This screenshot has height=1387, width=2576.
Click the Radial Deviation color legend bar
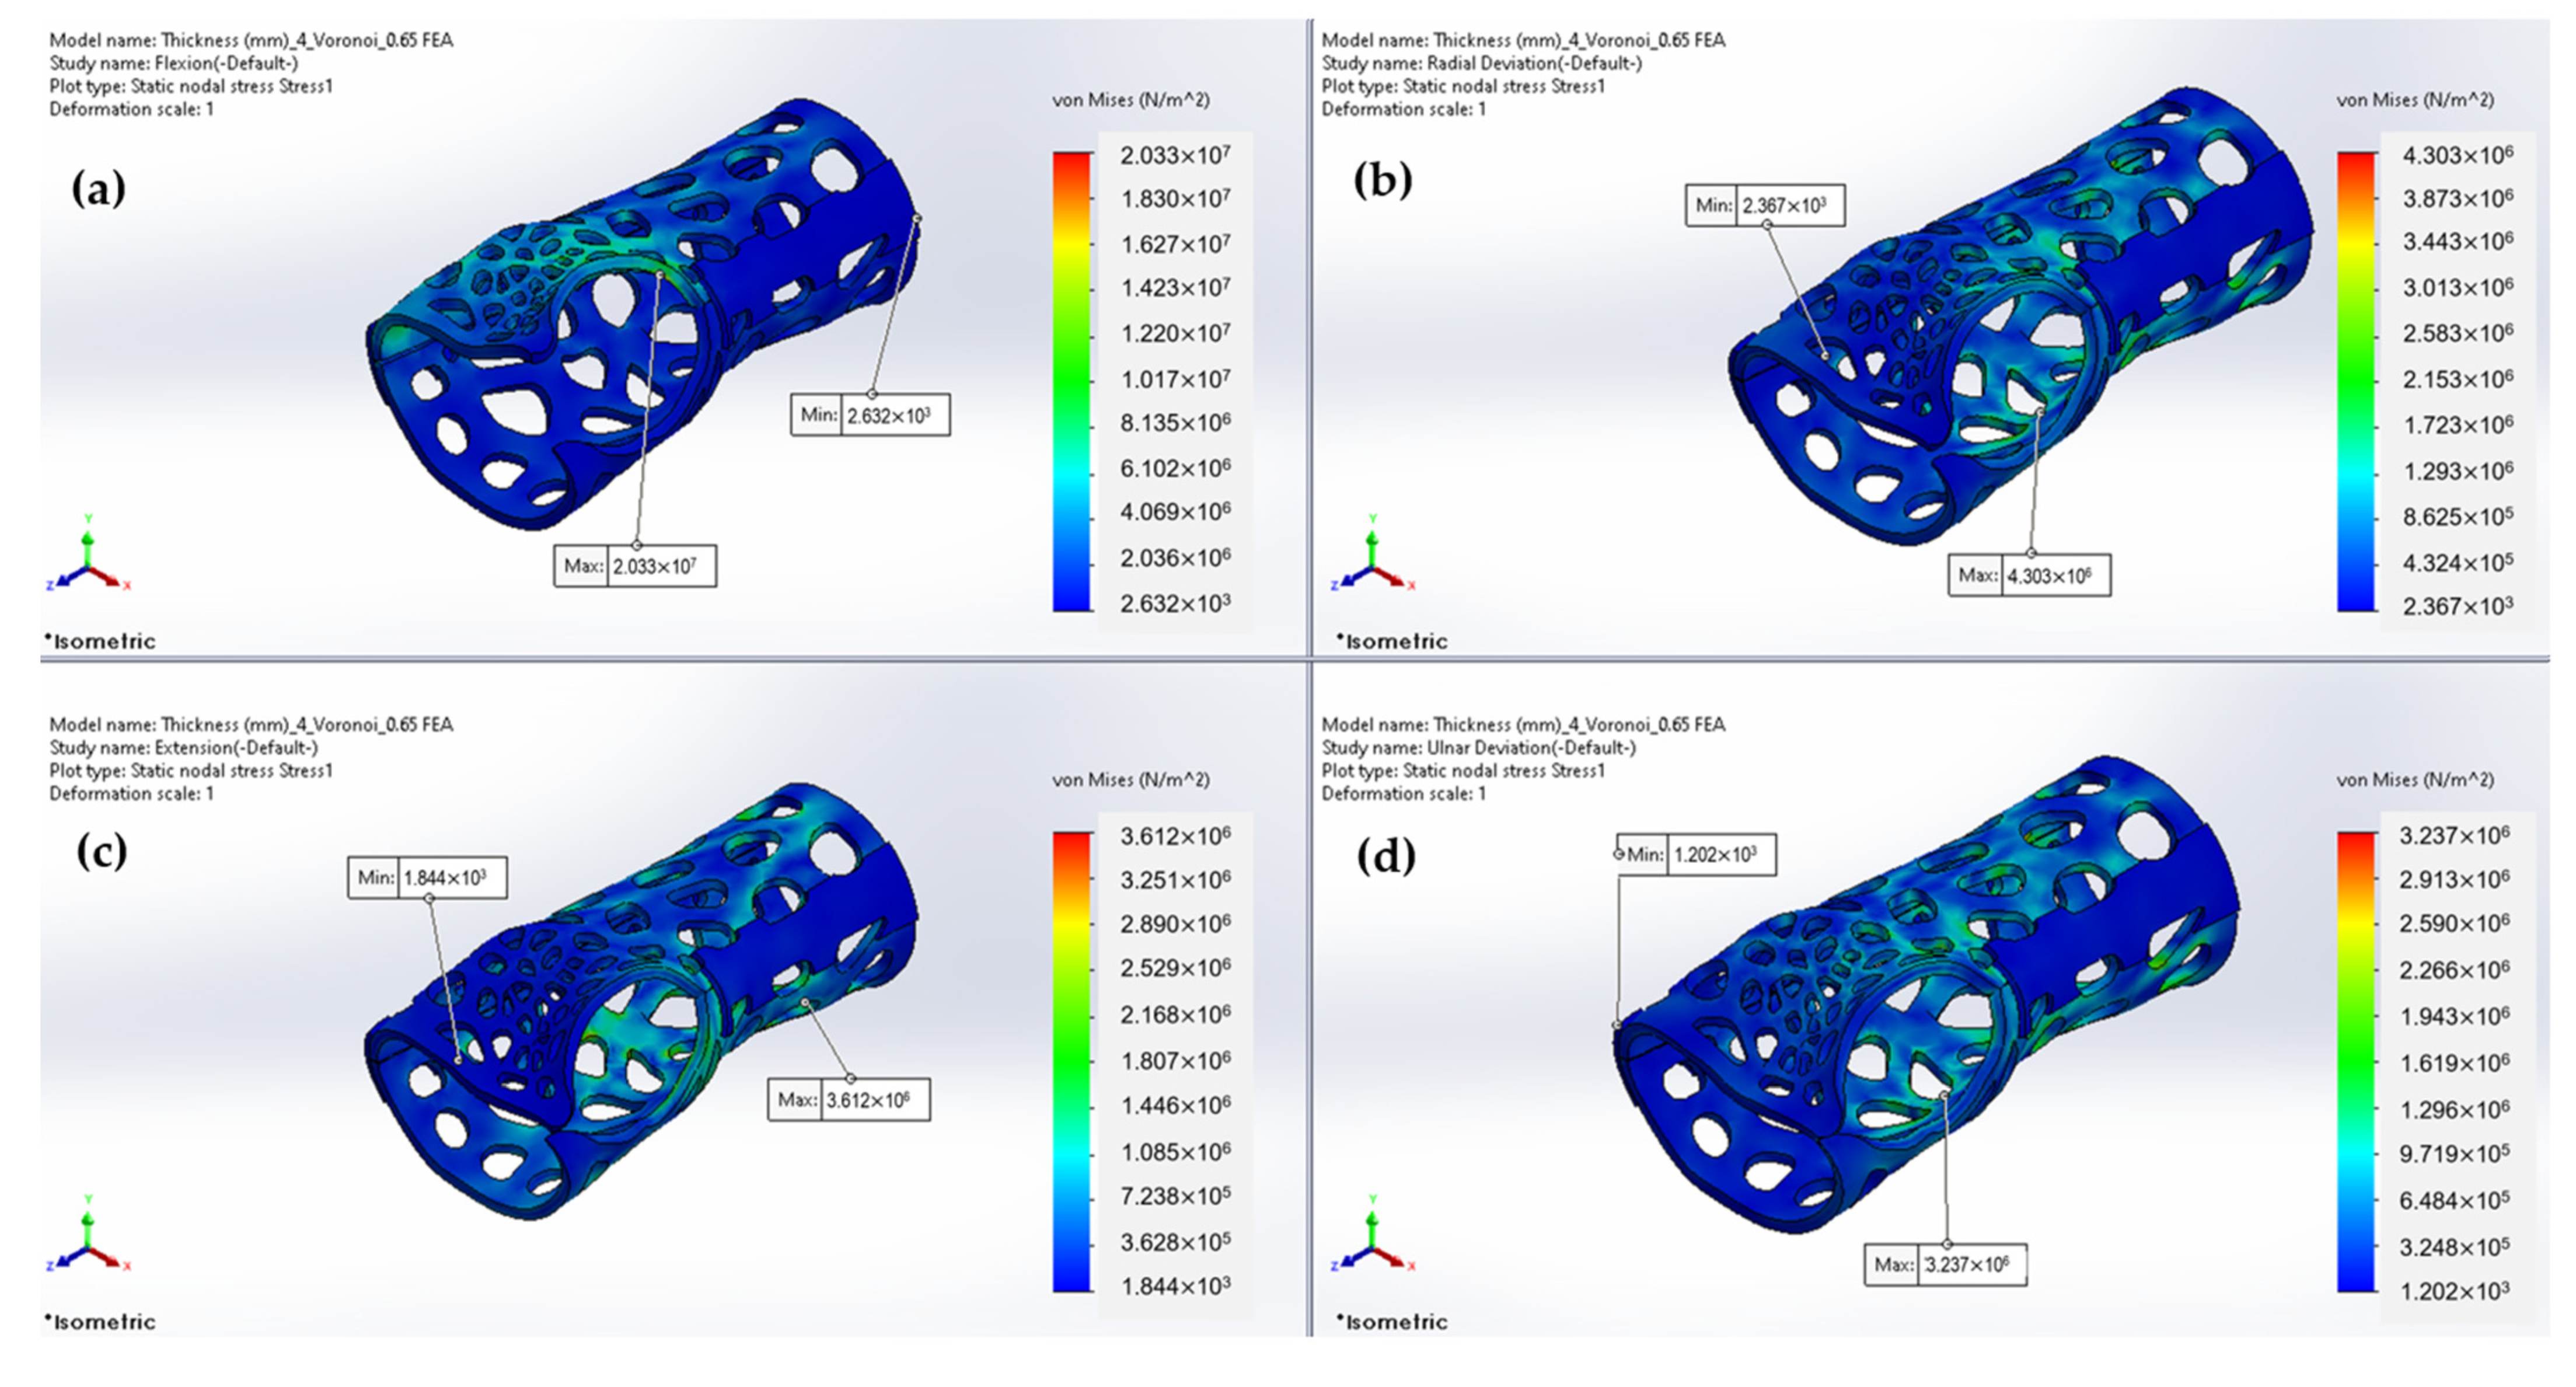coord(2356,381)
